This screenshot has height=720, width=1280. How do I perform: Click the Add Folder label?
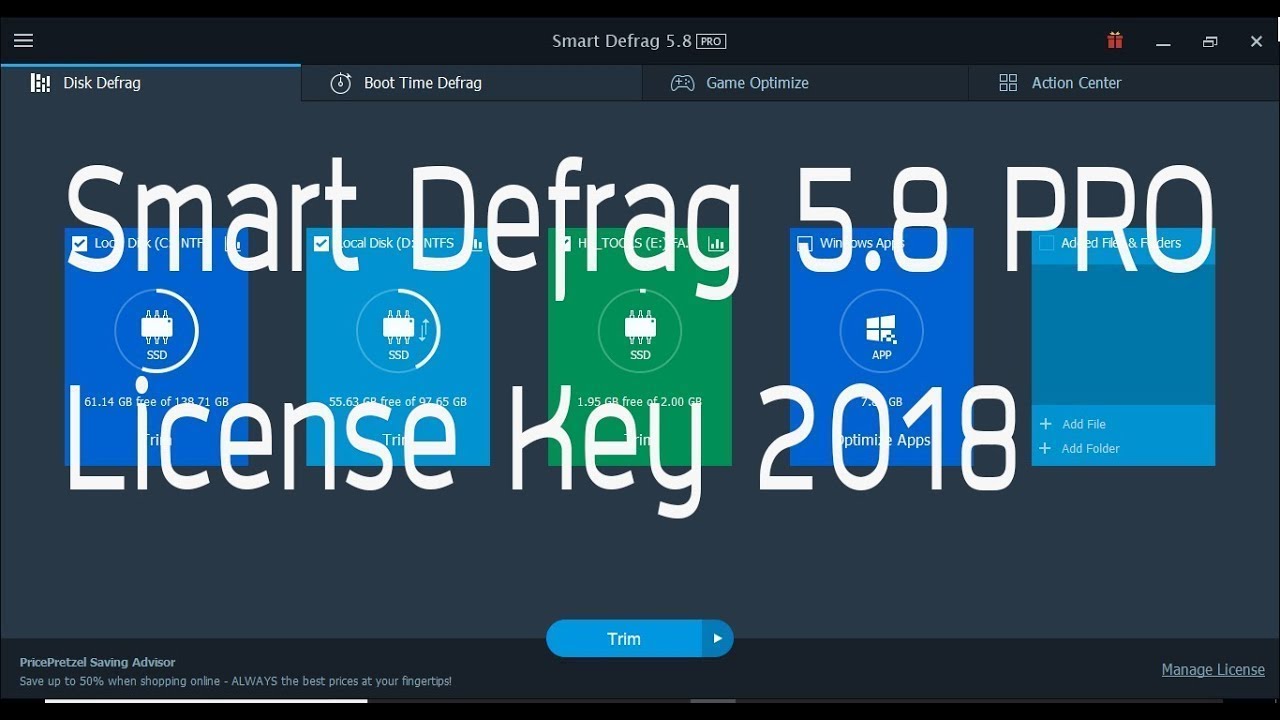(1091, 448)
